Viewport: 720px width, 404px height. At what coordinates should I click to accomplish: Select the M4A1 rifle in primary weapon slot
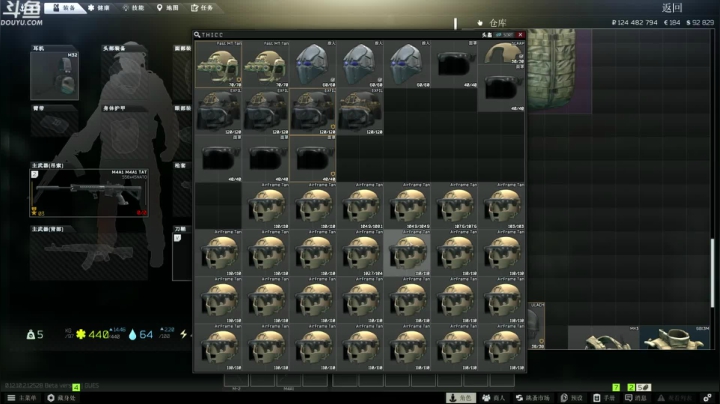pos(89,192)
